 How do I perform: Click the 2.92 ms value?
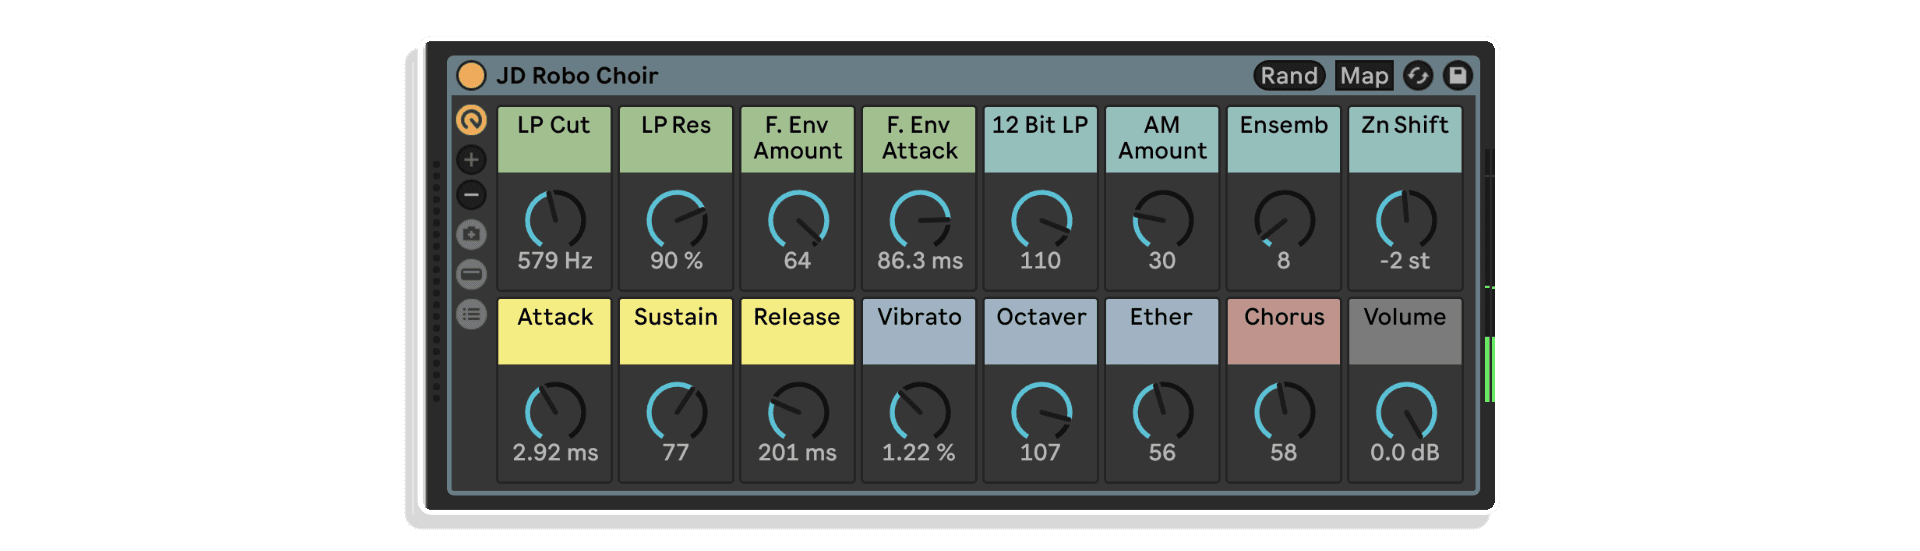coord(555,453)
